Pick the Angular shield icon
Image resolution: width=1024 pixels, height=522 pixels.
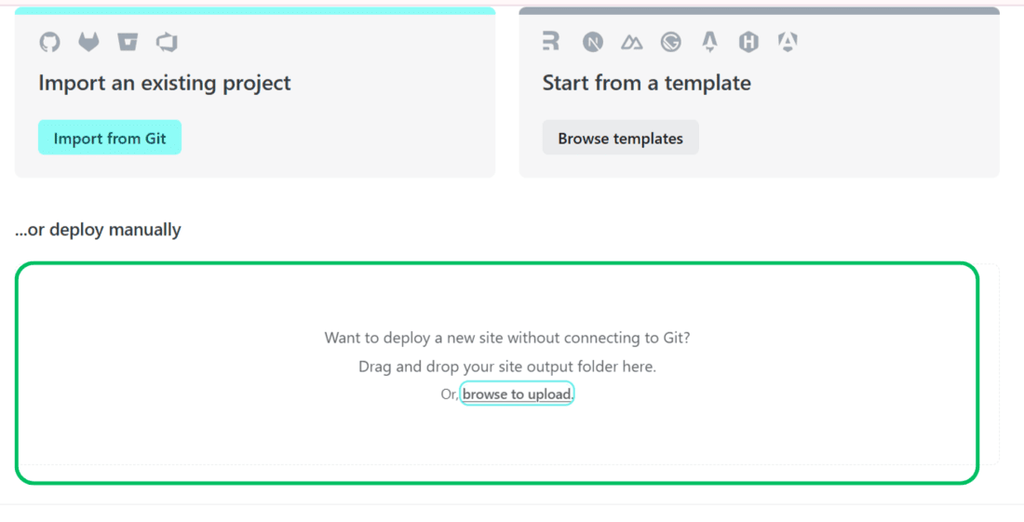[x=788, y=41]
